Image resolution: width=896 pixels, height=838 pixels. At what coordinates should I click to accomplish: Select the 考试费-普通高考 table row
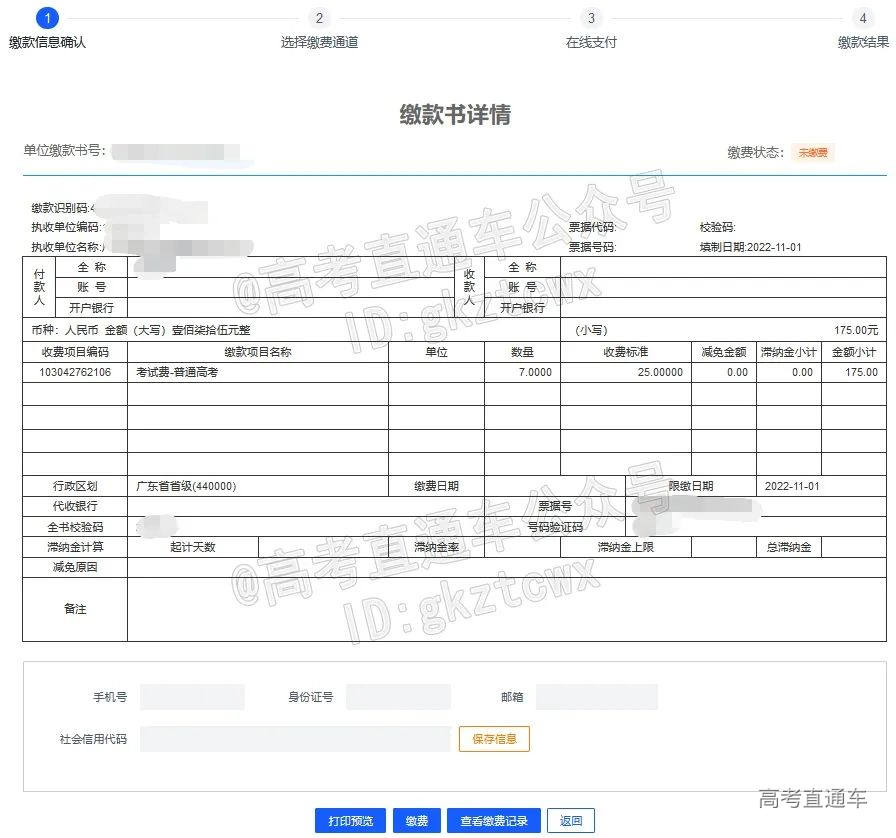180,372
